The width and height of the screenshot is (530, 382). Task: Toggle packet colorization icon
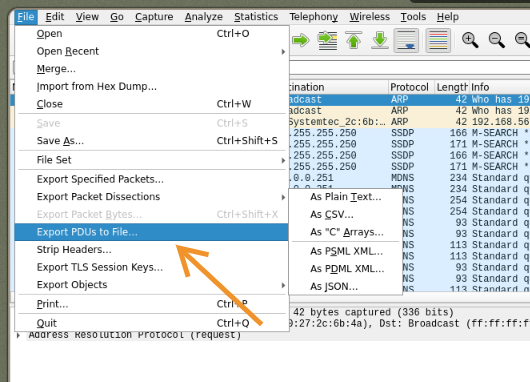tap(438, 41)
